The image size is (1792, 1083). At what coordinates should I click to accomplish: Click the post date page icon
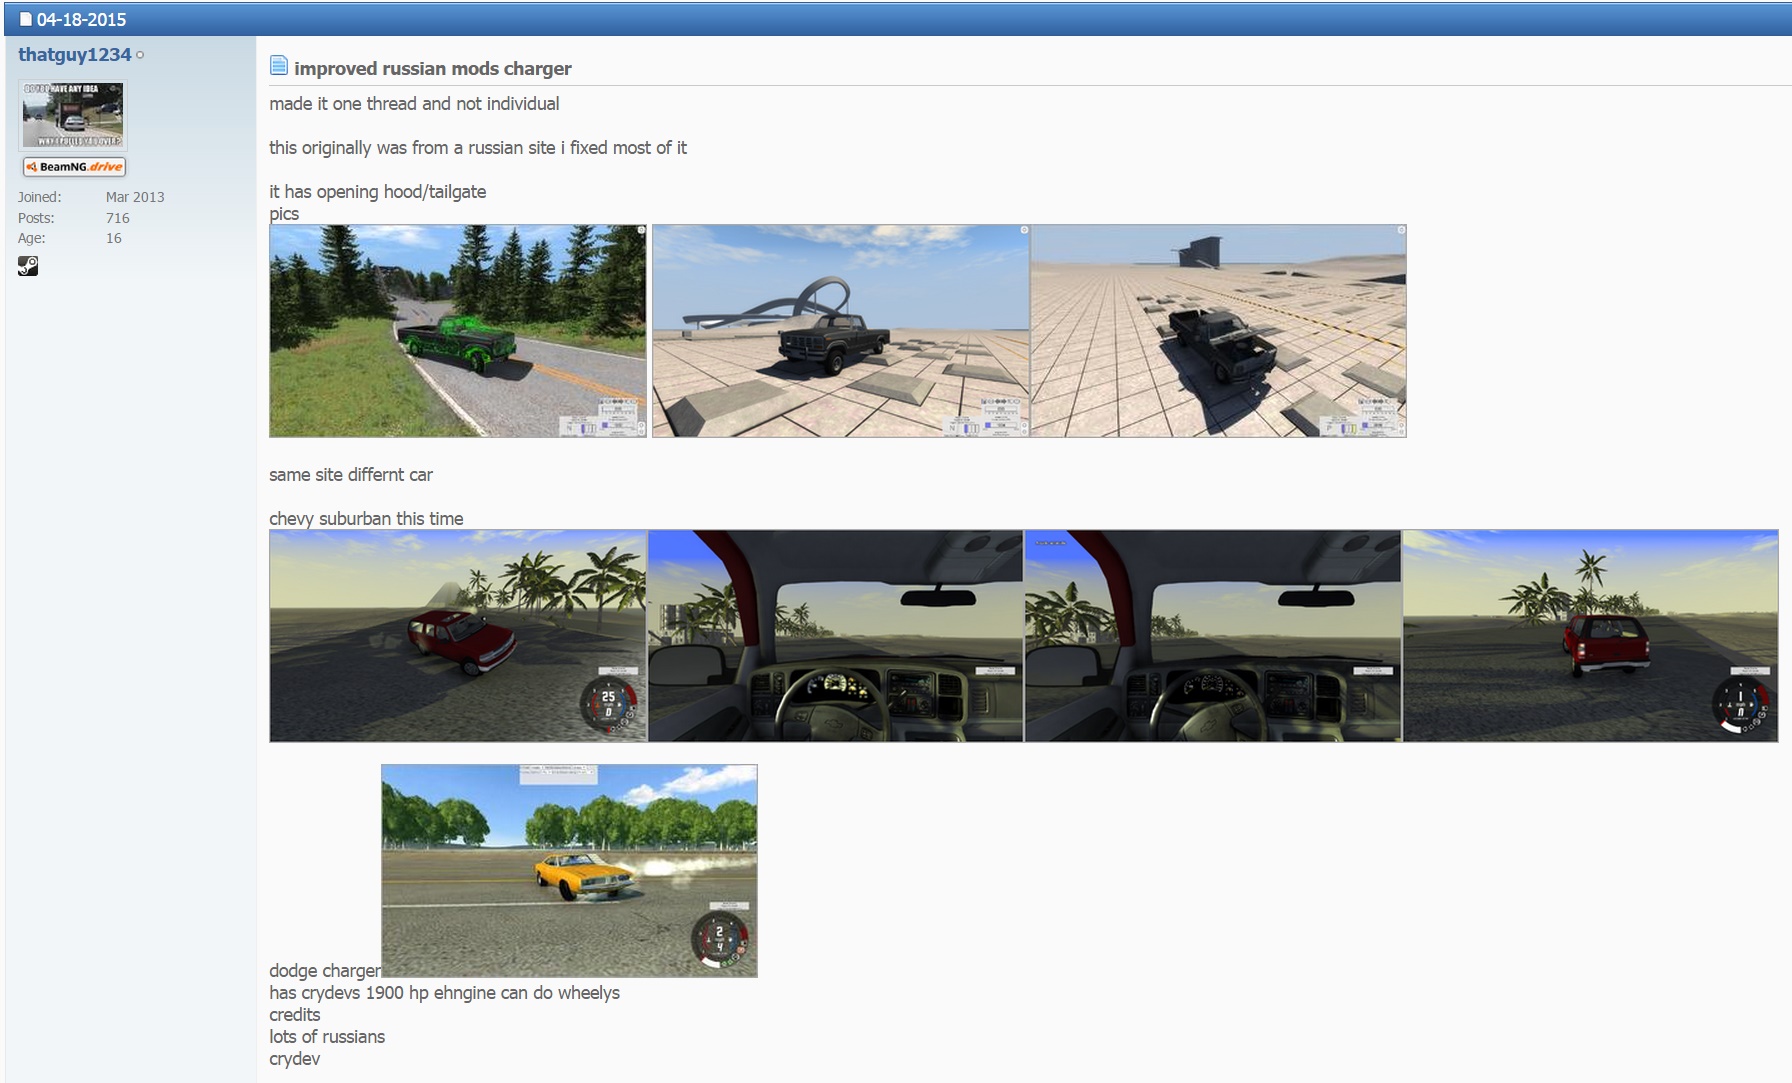point(26,19)
